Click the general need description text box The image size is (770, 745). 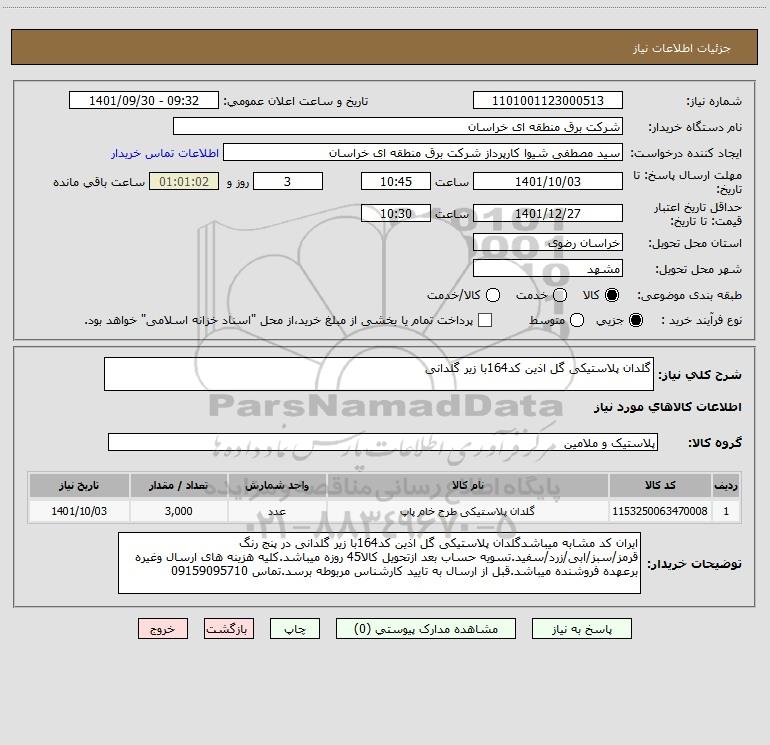pyautogui.click(x=379, y=374)
